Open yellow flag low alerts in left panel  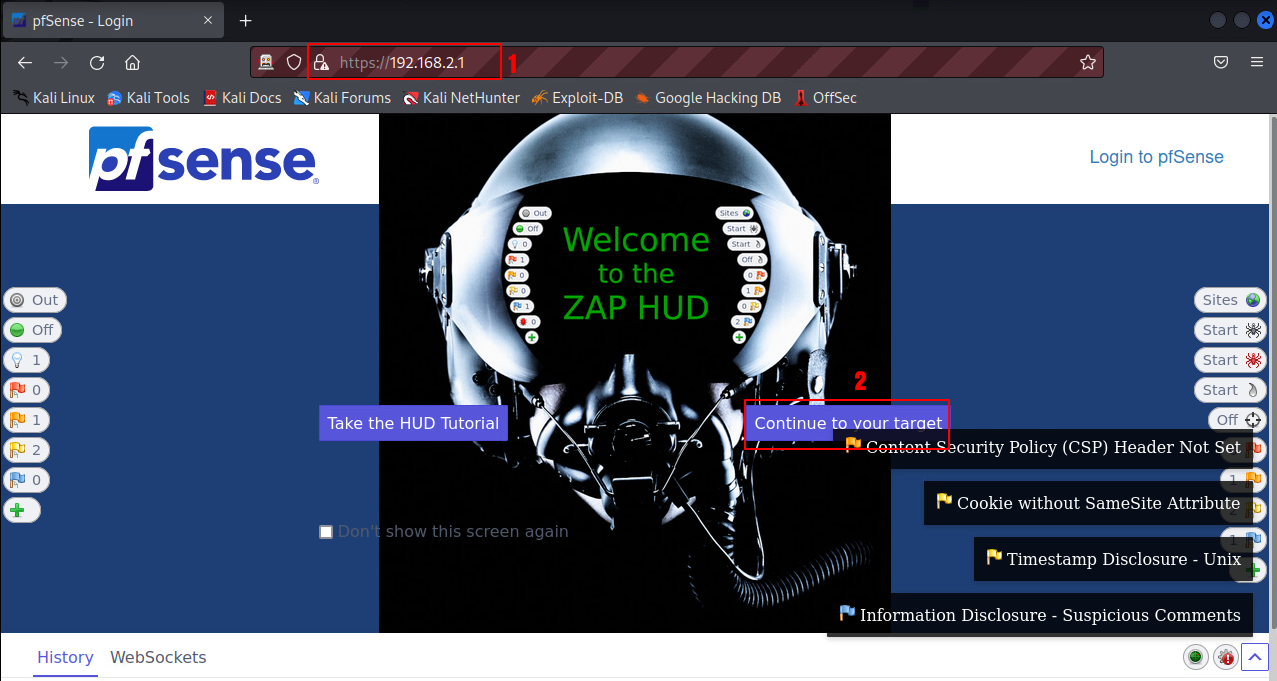click(x=26, y=450)
